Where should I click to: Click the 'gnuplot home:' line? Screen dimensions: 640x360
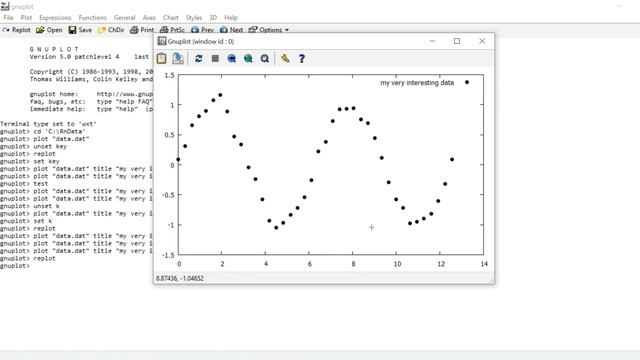coord(91,94)
